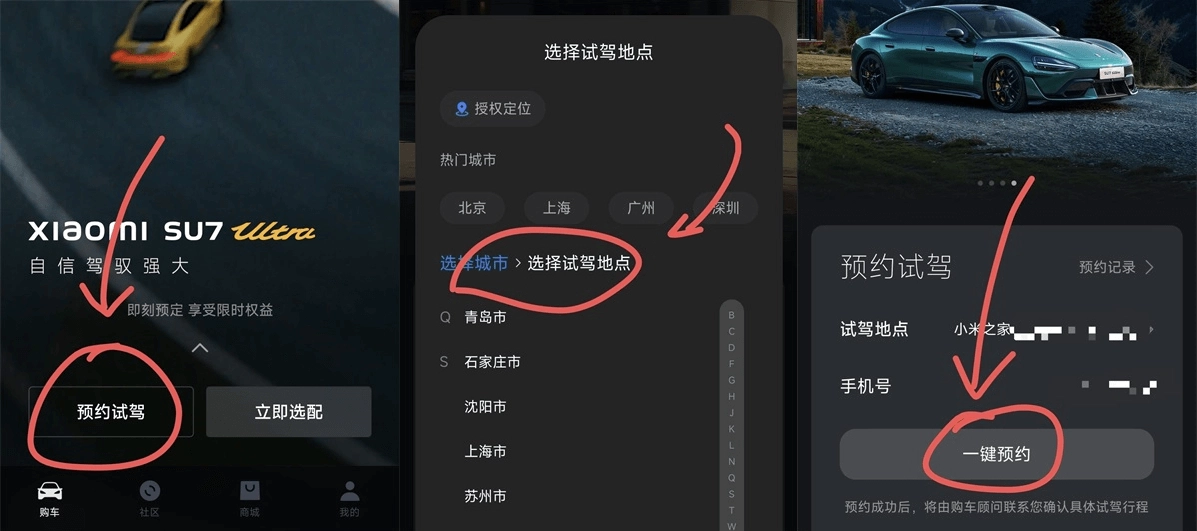Tap the 购车 car icon in bottom navigation
1197x531 pixels.
[x=50, y=491]
